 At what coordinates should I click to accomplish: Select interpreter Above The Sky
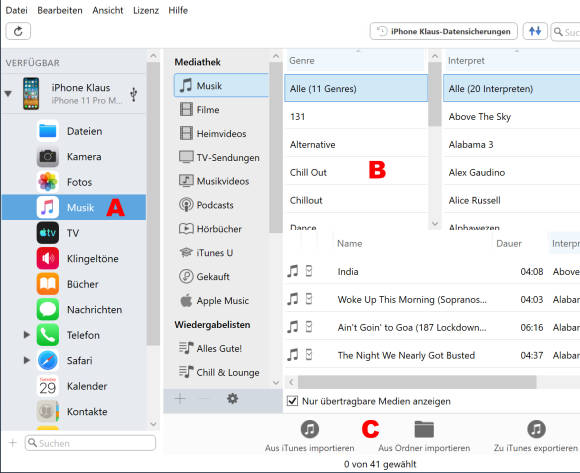point(511,116)
